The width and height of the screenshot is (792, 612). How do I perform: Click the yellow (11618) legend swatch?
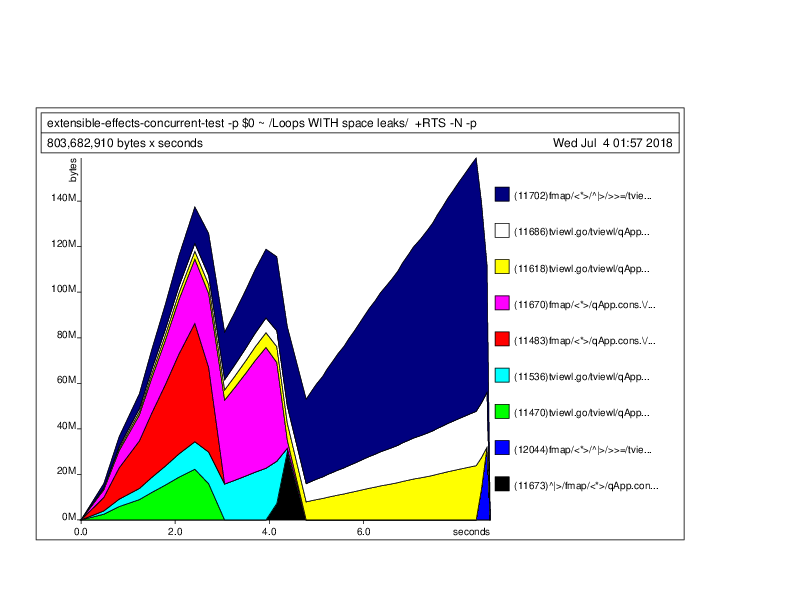[x=502, y=267]
